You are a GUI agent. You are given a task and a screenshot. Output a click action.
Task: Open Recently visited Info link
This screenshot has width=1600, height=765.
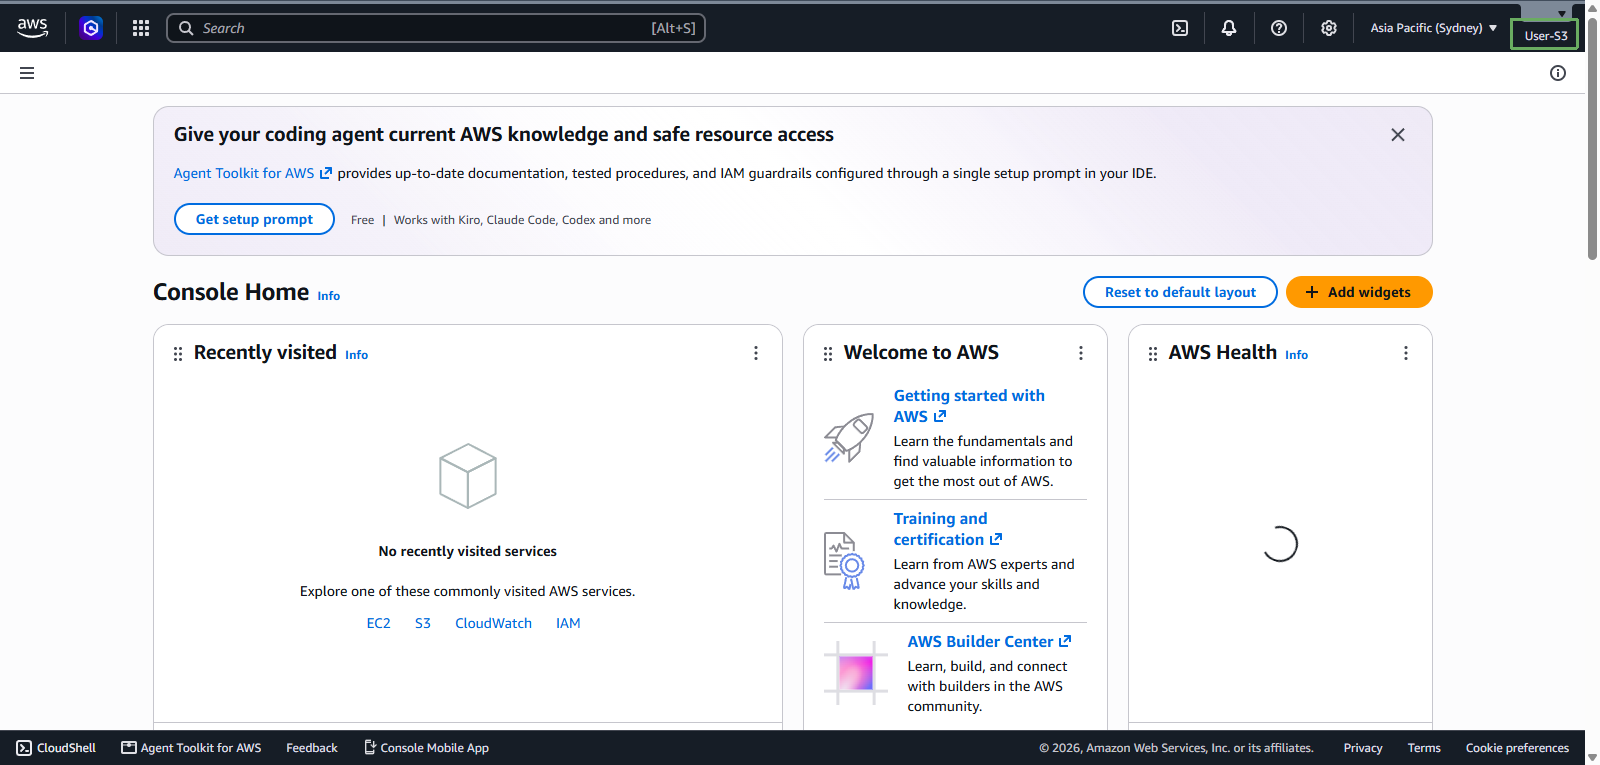pos(357,355)
